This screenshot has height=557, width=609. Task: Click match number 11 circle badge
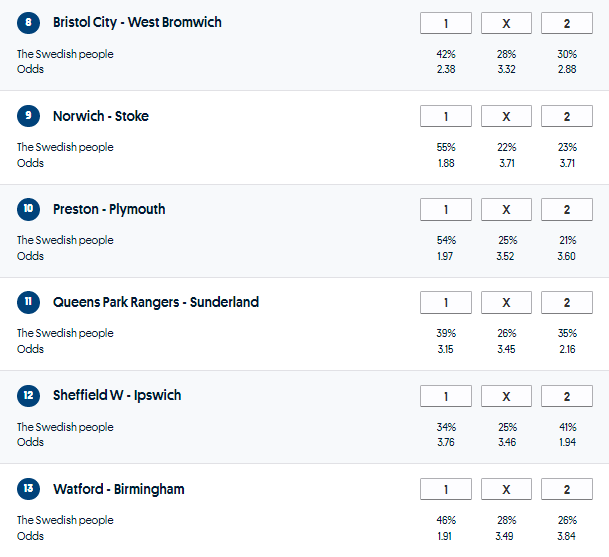(28, 302)
